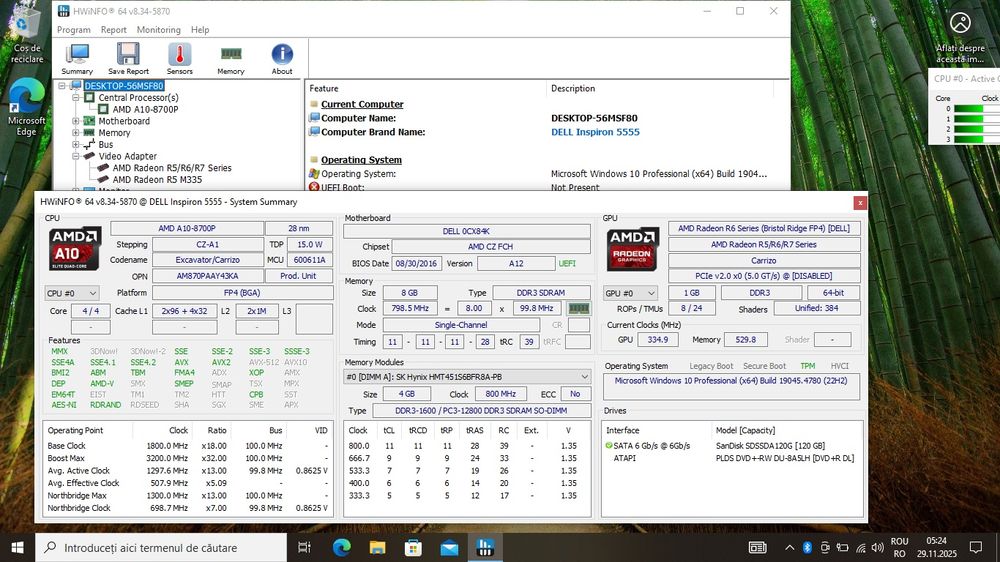Click the SATA drive green status icon
Screen dimensions: 1000x562
(x=608, y=445)
